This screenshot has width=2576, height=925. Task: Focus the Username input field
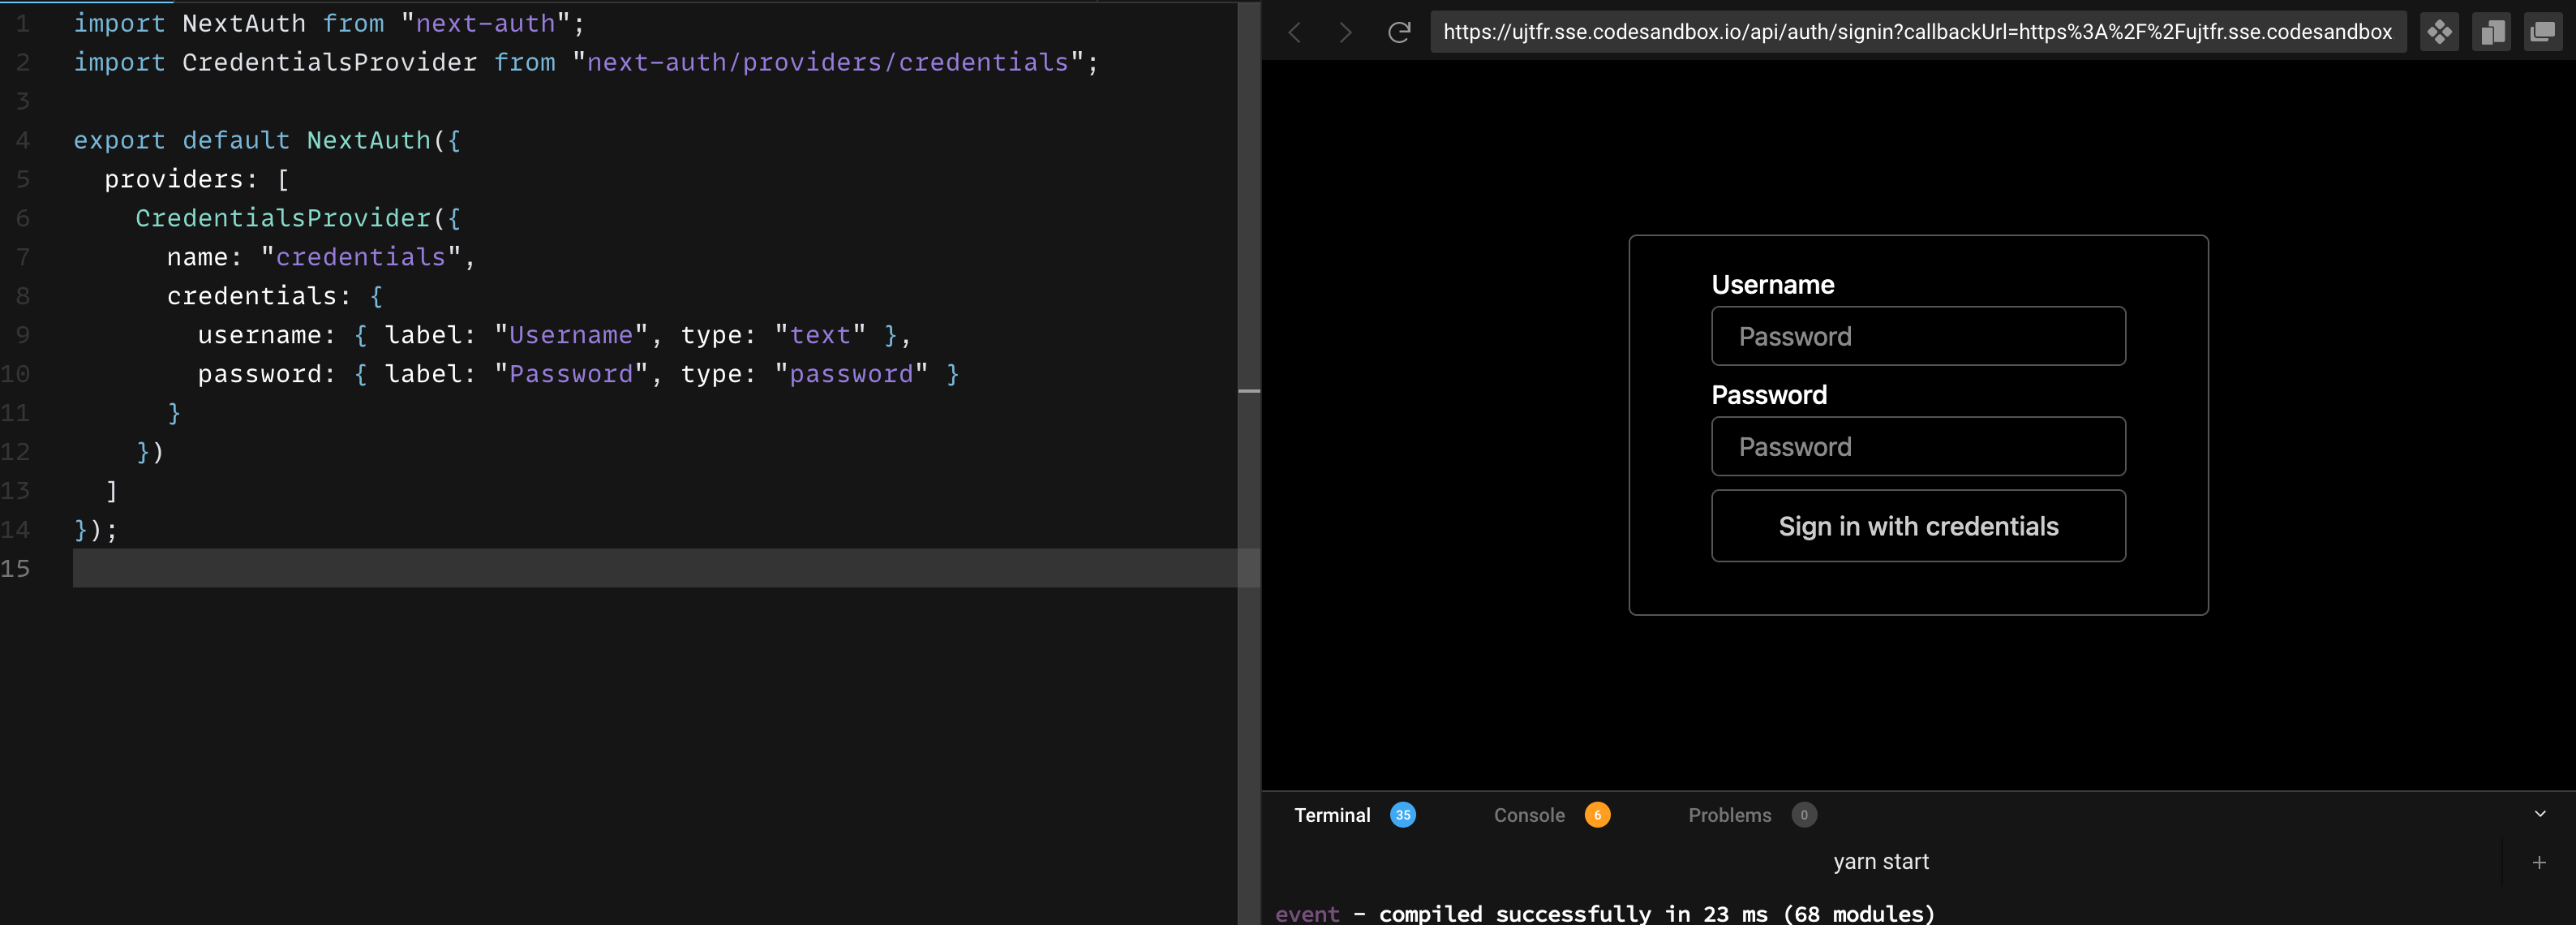pyautogui.click(x=1917, y=336)
